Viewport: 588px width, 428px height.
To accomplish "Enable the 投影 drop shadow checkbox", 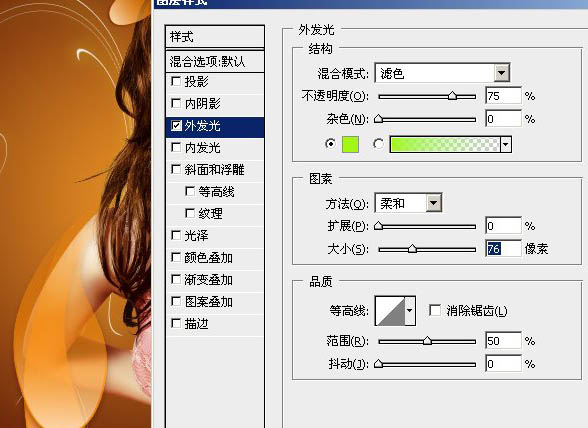I will tap(176, 81).
